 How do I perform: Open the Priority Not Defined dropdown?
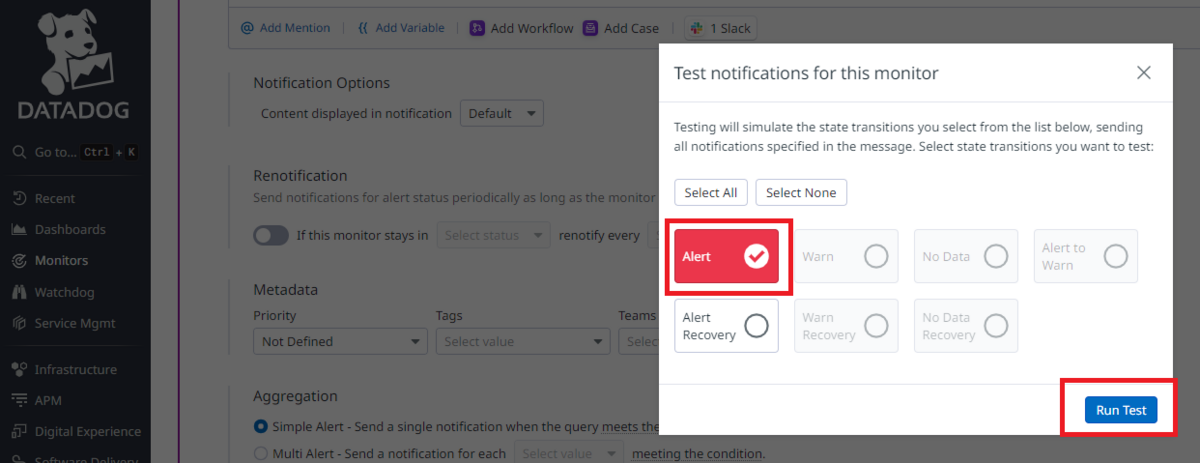pyautogui.click(x=340, y=341)
